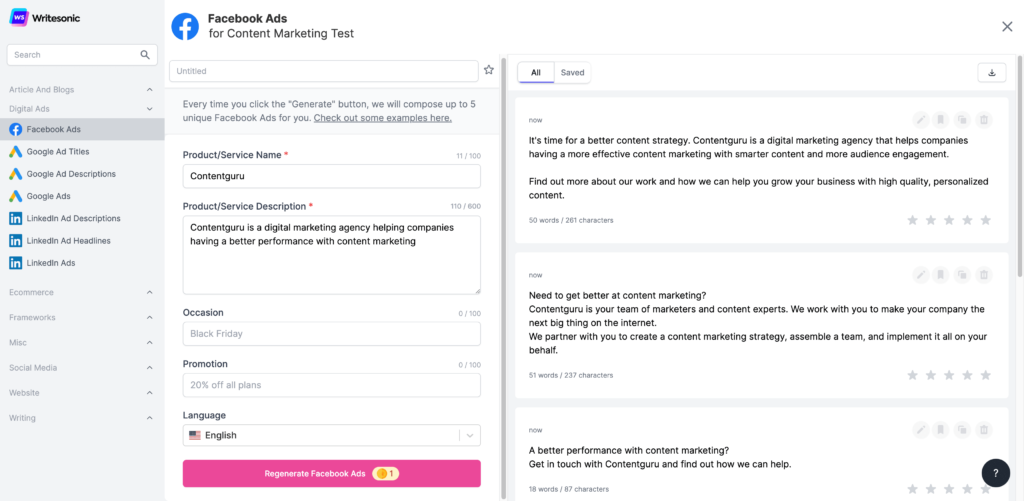The height and width of the screenshot is (501, 1024).
Task: Bookmark the first generated ad
Action: coord(940,120)
